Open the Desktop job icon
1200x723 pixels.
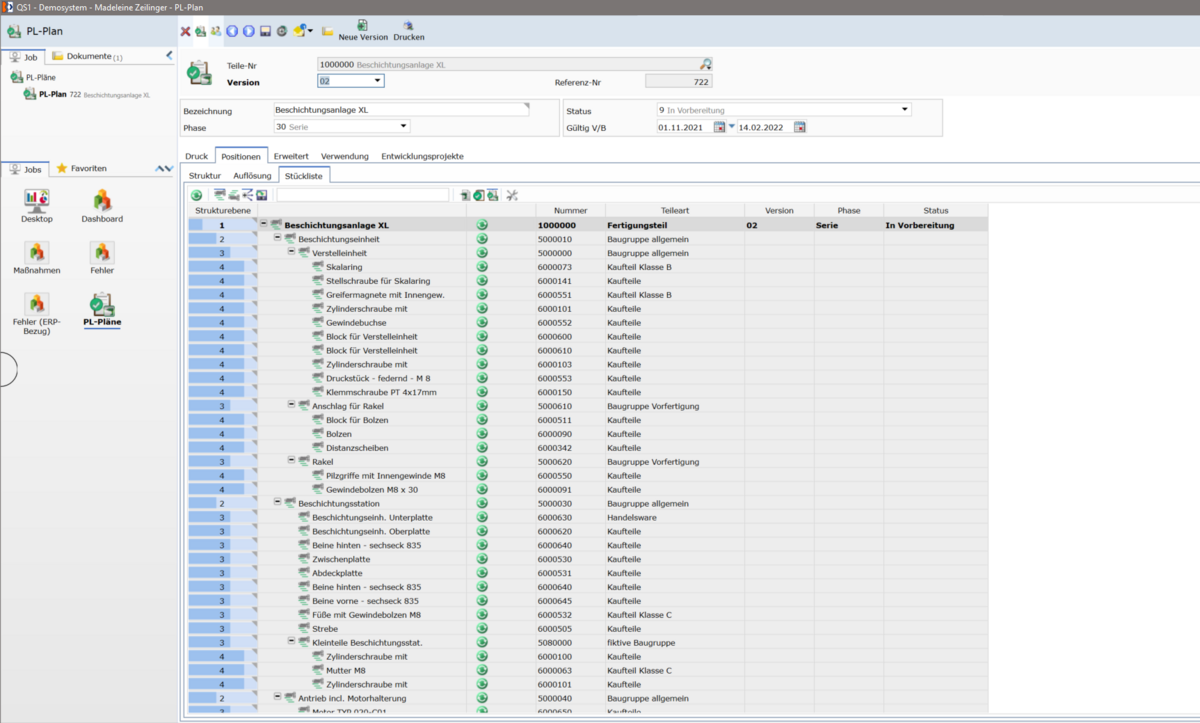[x=37, y=205]
